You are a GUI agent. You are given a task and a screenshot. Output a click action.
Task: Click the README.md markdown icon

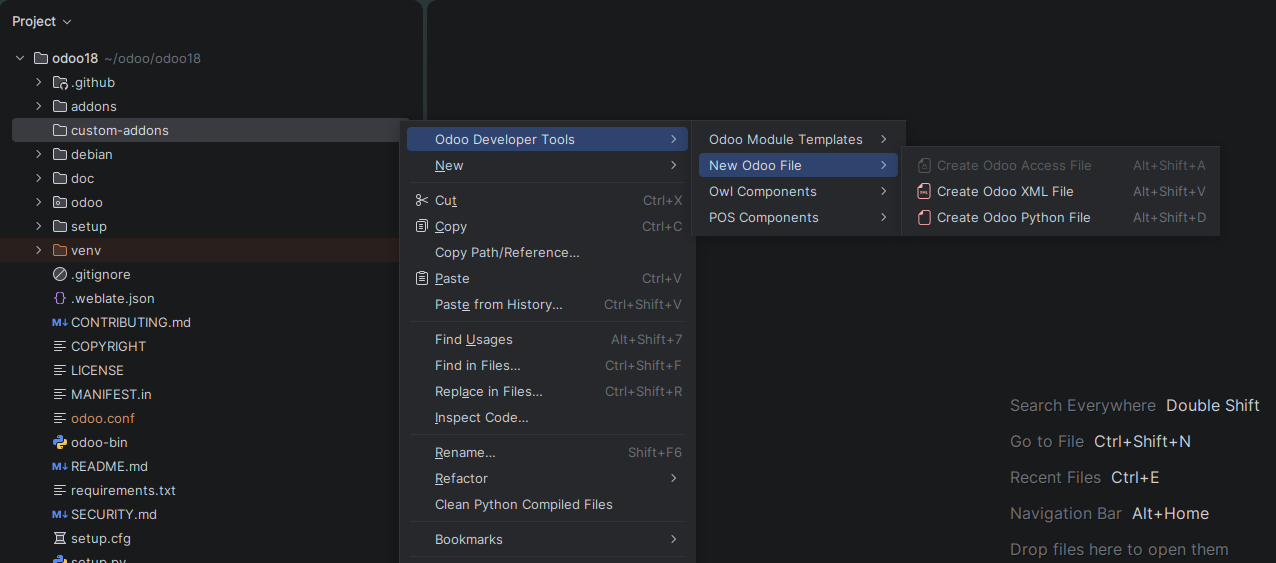coord(60,466)
